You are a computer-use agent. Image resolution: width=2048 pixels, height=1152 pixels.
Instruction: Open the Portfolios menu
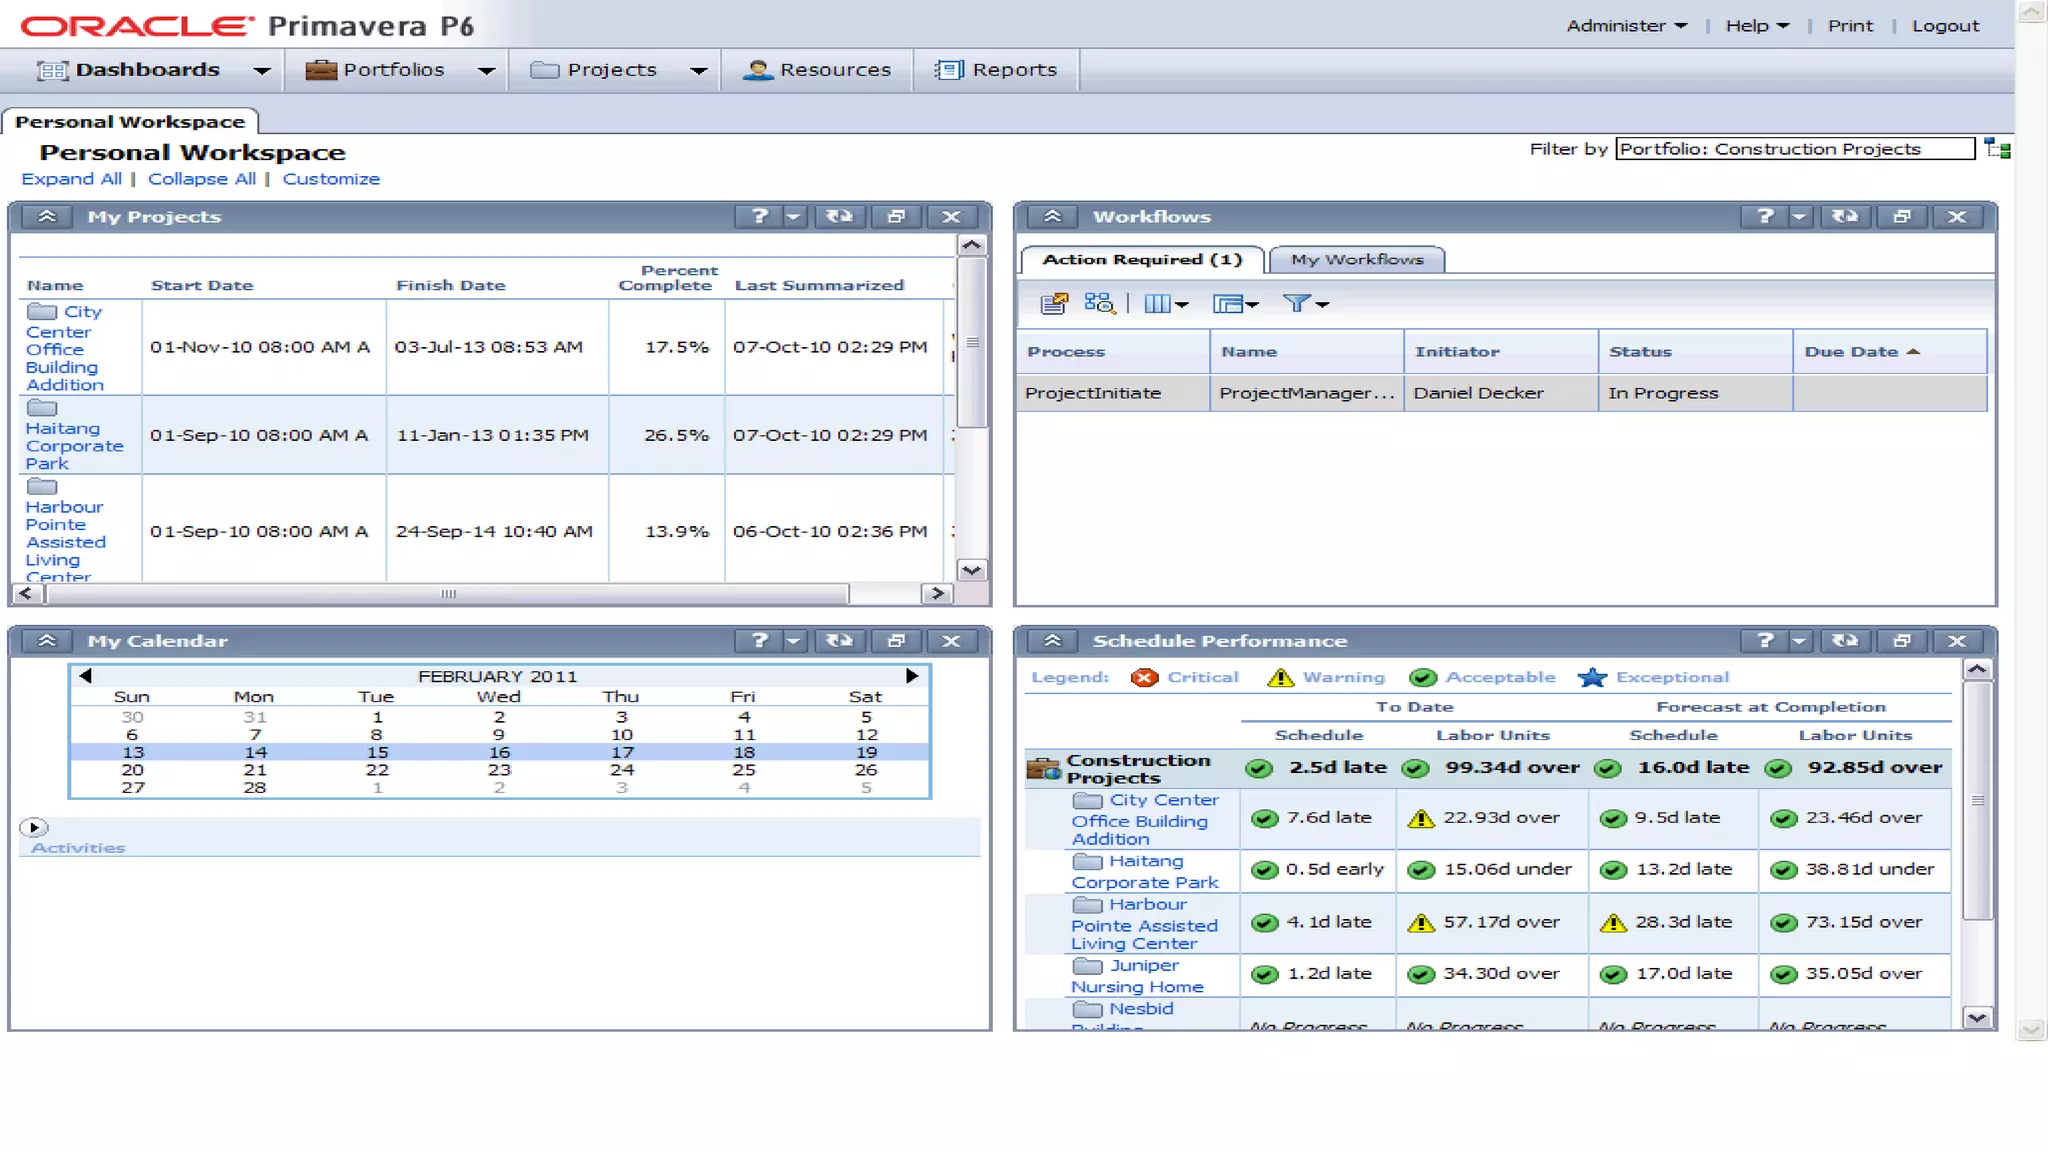pos(375,70)
